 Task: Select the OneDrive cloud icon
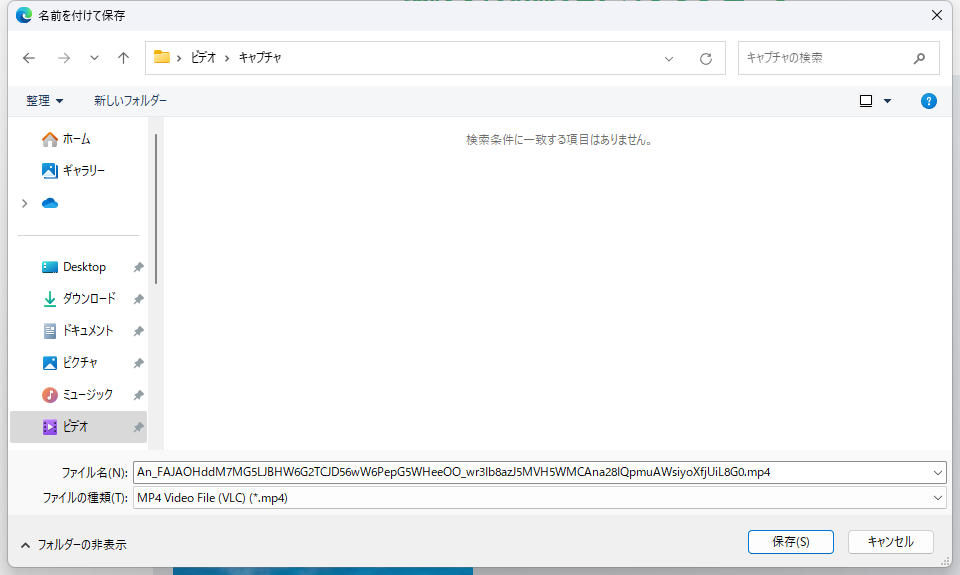click(x=50, y=203)
